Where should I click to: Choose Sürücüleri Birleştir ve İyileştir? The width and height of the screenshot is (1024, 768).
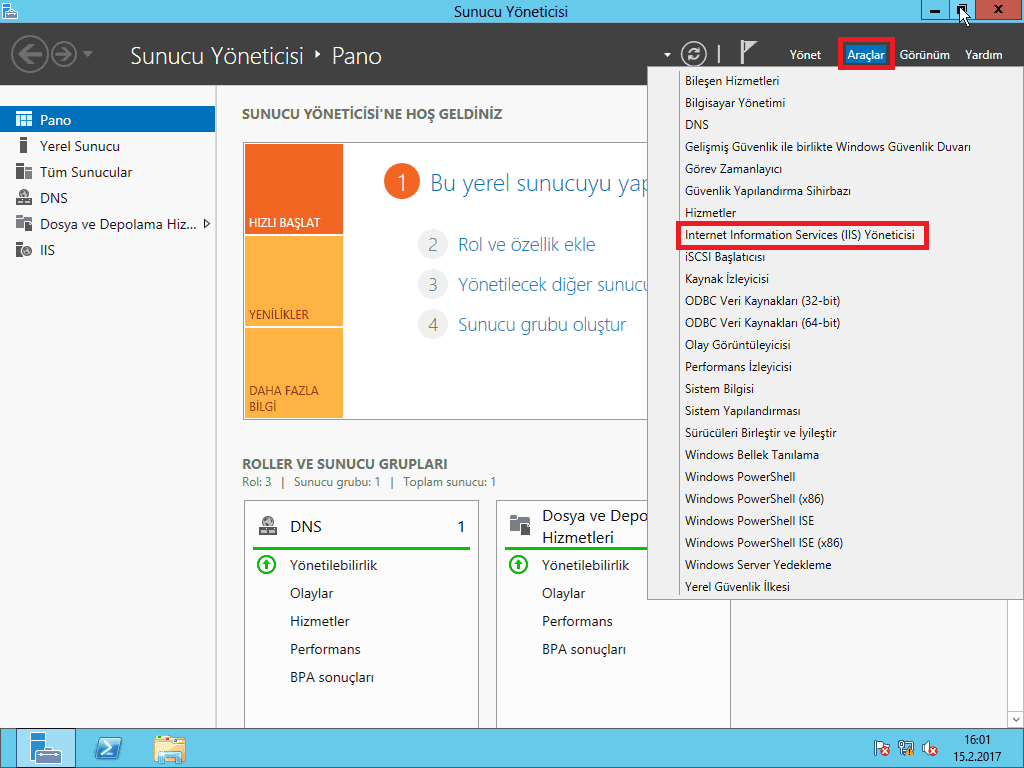coord(760,432)
